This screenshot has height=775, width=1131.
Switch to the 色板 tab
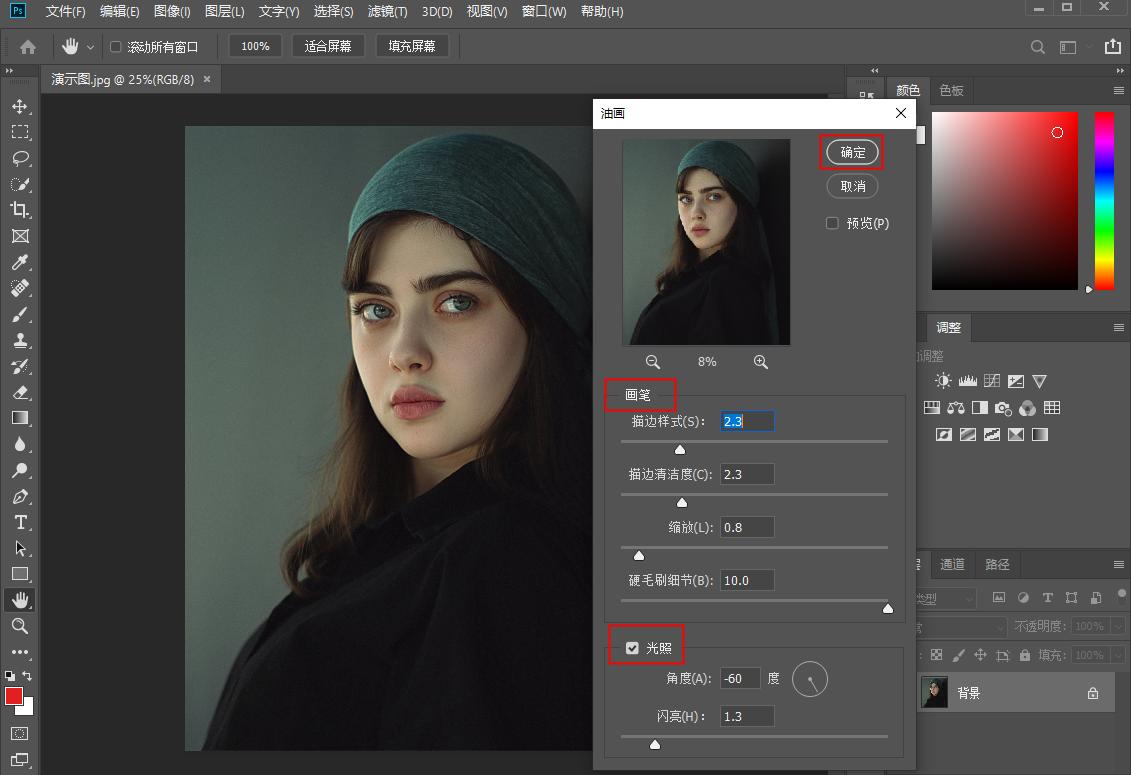(951, 90)
